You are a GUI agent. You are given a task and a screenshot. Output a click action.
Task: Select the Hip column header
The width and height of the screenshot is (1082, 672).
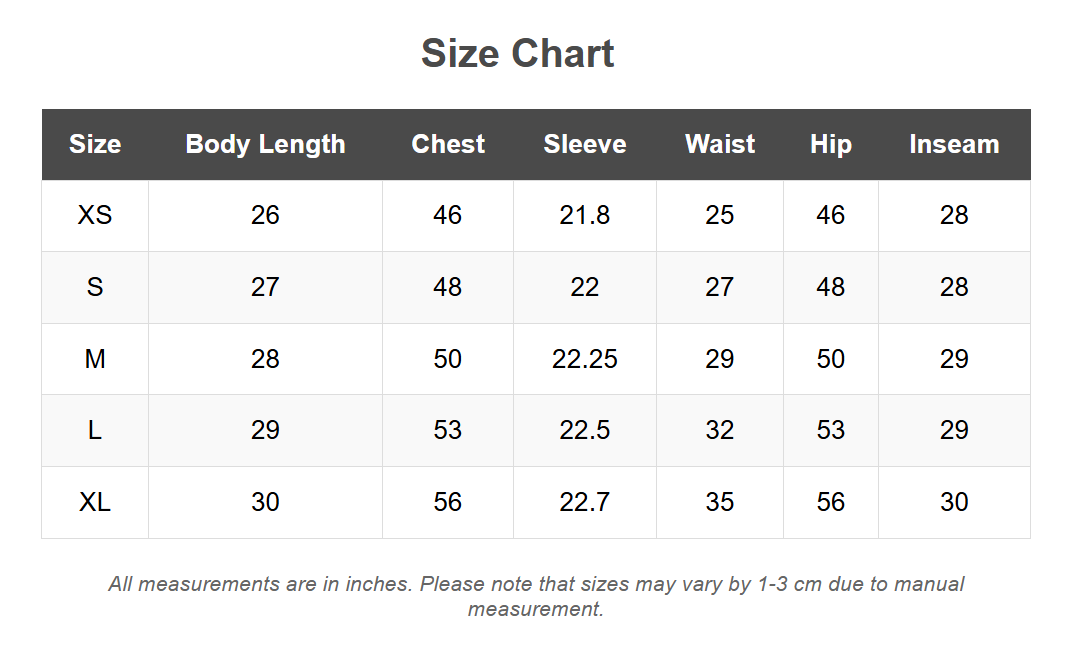(x=831, y=144)
